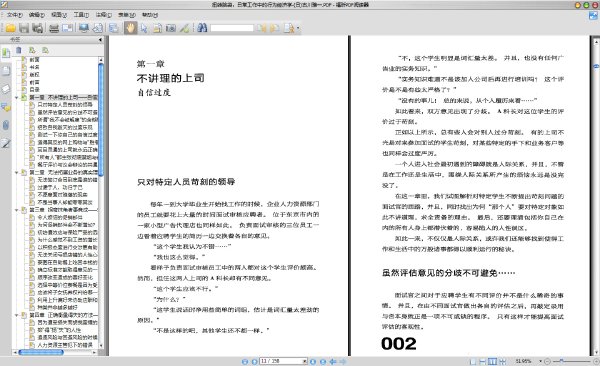This screenshot has width=600, height=366.
Task: Select the 目录 bookmark
Action: coord(35,90)
